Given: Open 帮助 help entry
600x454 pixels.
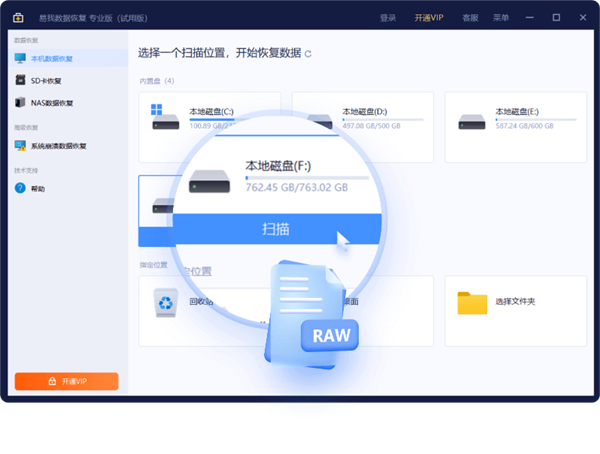Looking at the screenshot, I should [38, 189].
